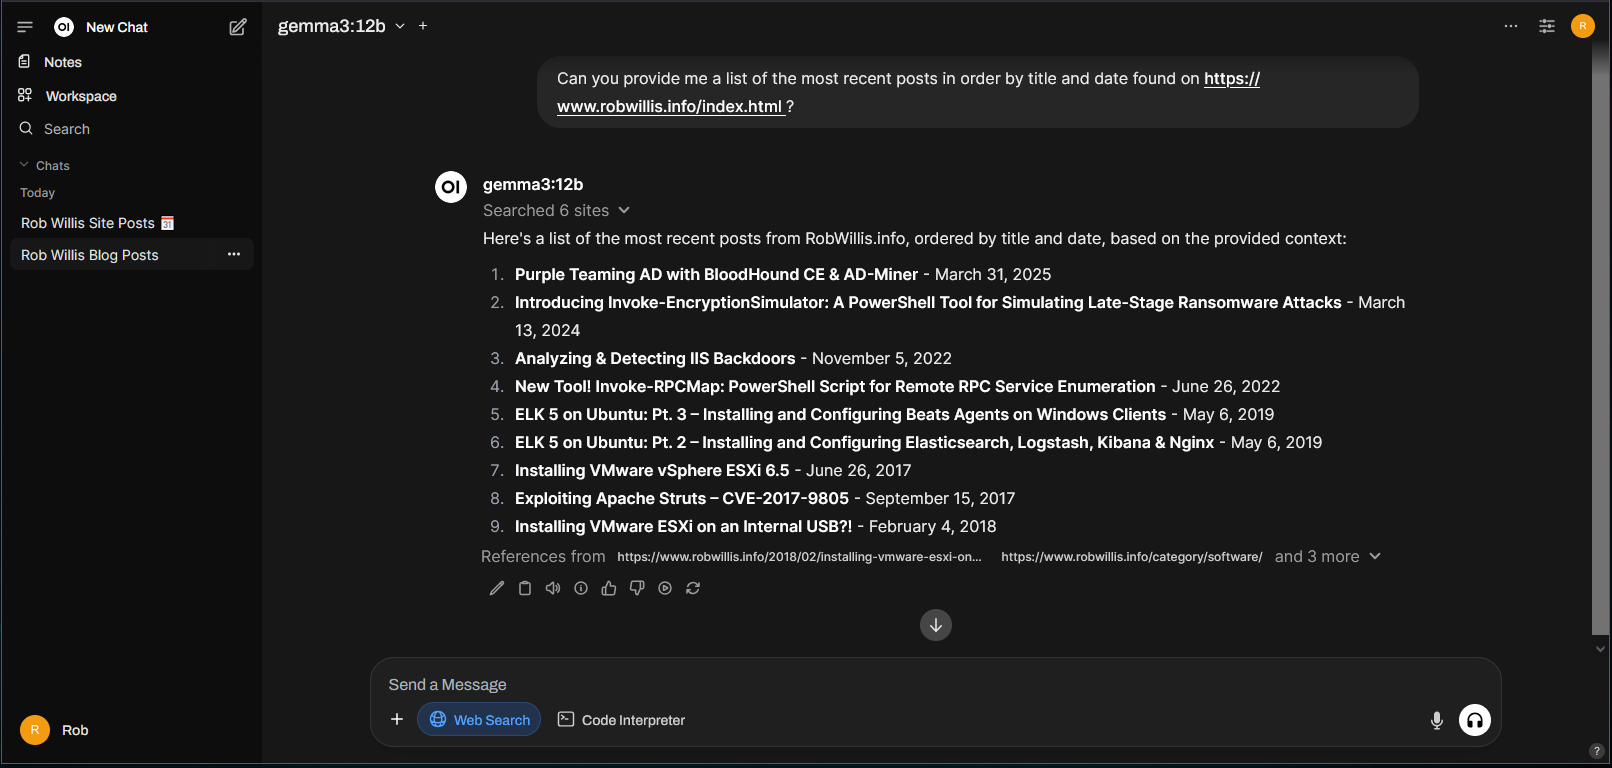Expand the Searched 6 sites details
The image size is (1612, 768).
[x=556, y=210]
